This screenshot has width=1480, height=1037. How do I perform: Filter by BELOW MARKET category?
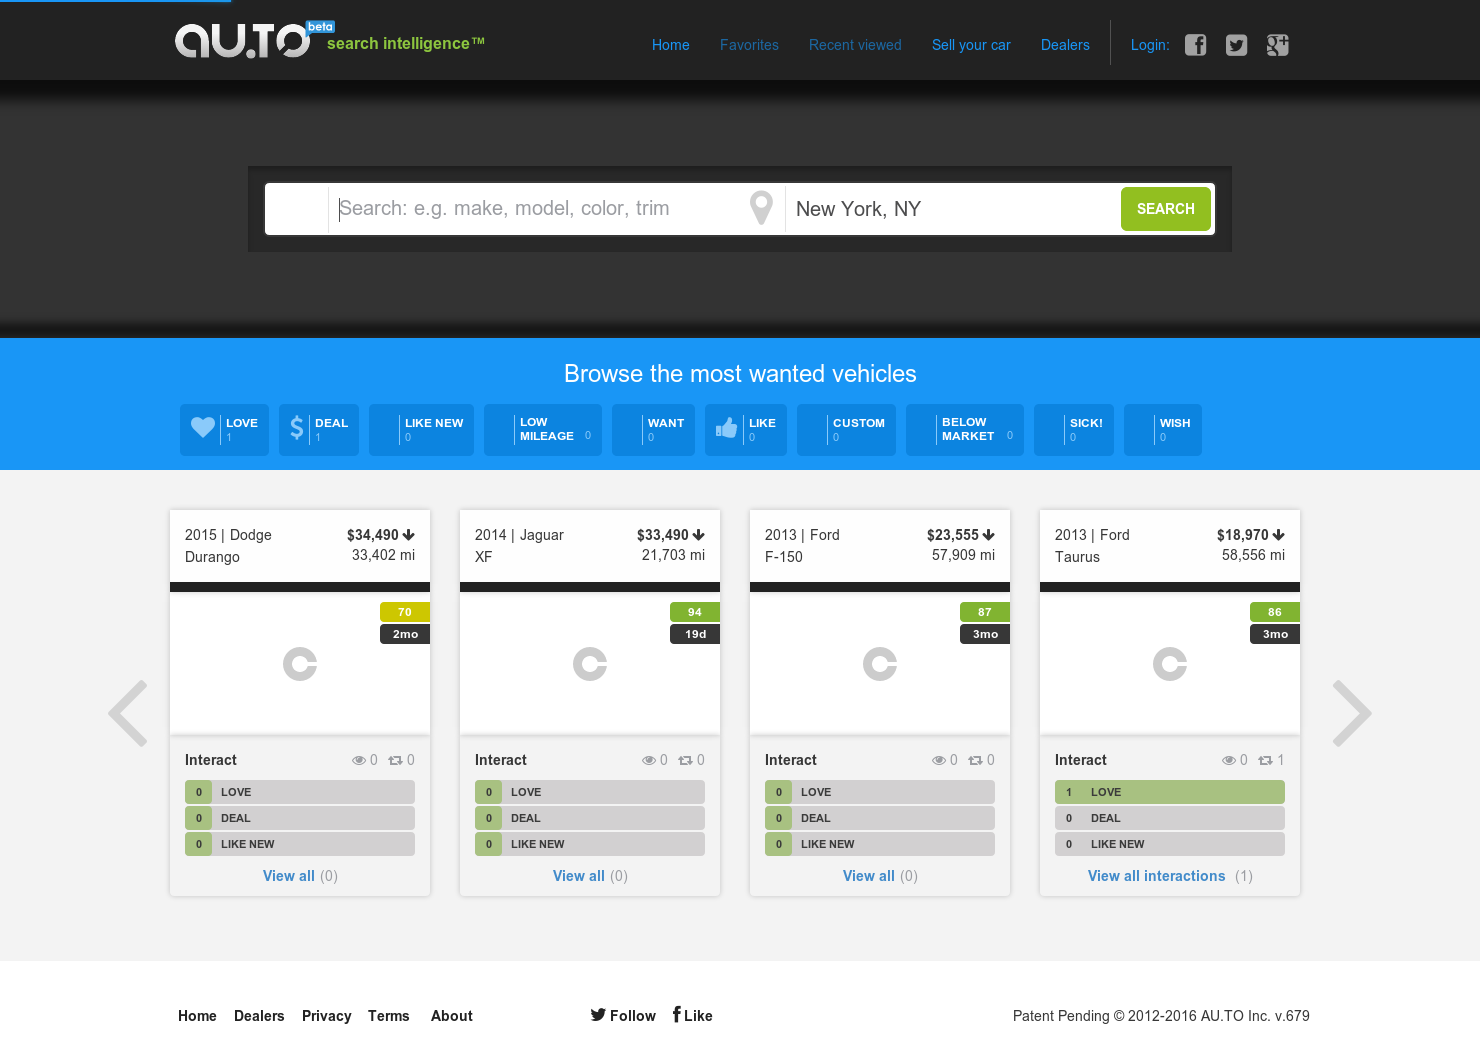(965, 430)
